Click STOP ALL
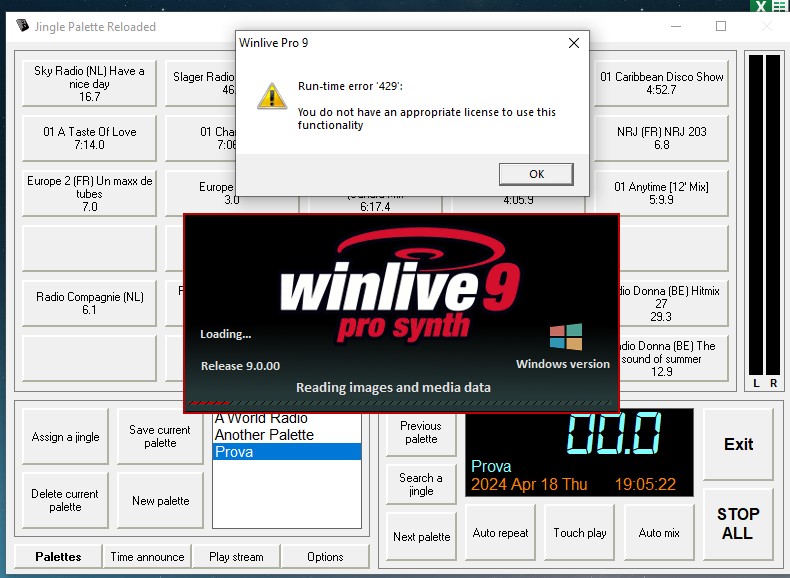 [738, 524]
